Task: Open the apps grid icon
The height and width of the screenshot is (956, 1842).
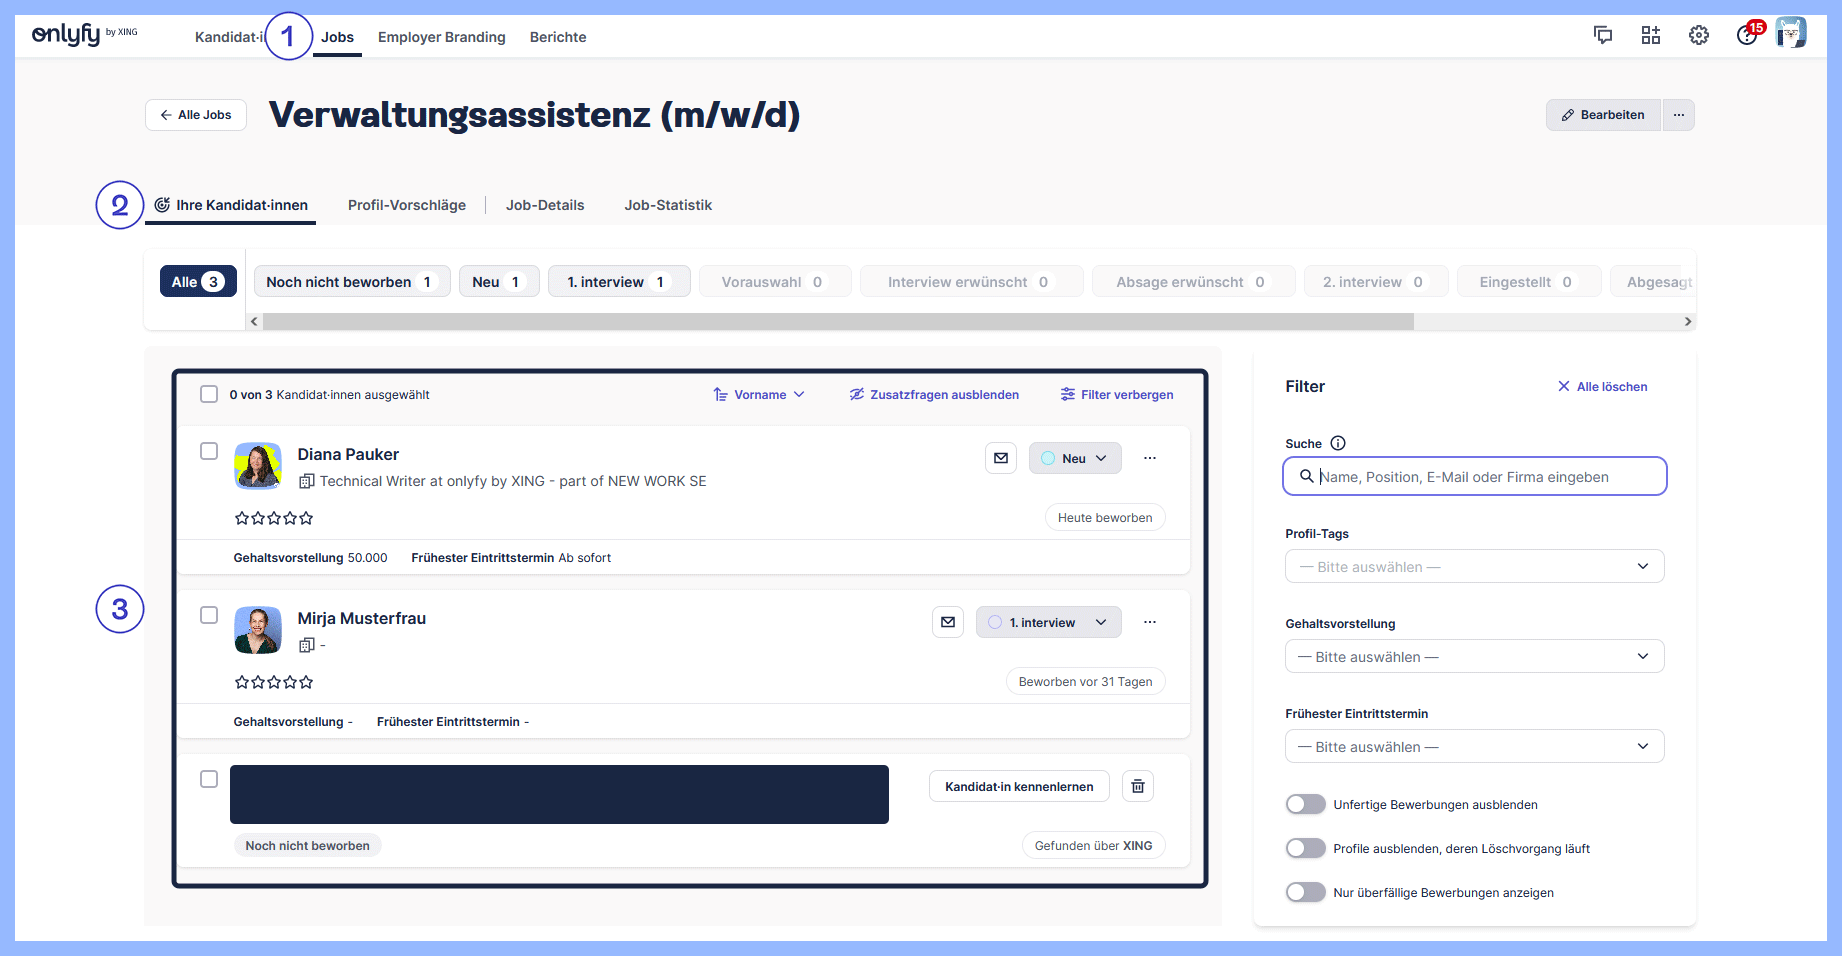Action: [x=1651, y=36]
